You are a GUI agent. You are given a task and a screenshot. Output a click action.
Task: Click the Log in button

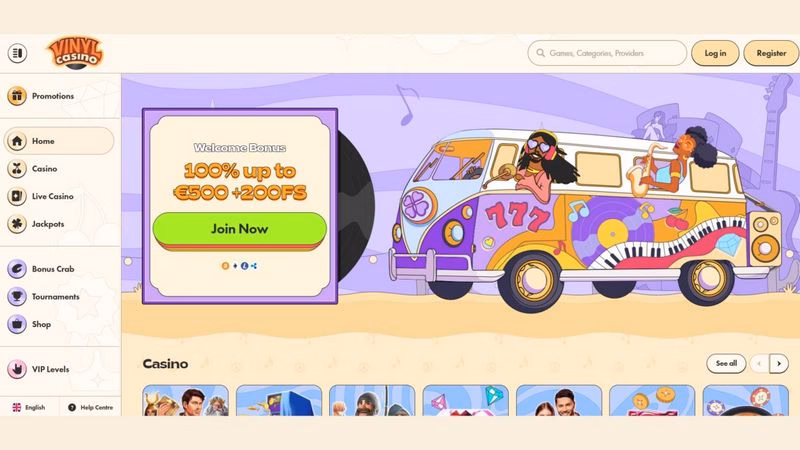[x=715, y=53]
